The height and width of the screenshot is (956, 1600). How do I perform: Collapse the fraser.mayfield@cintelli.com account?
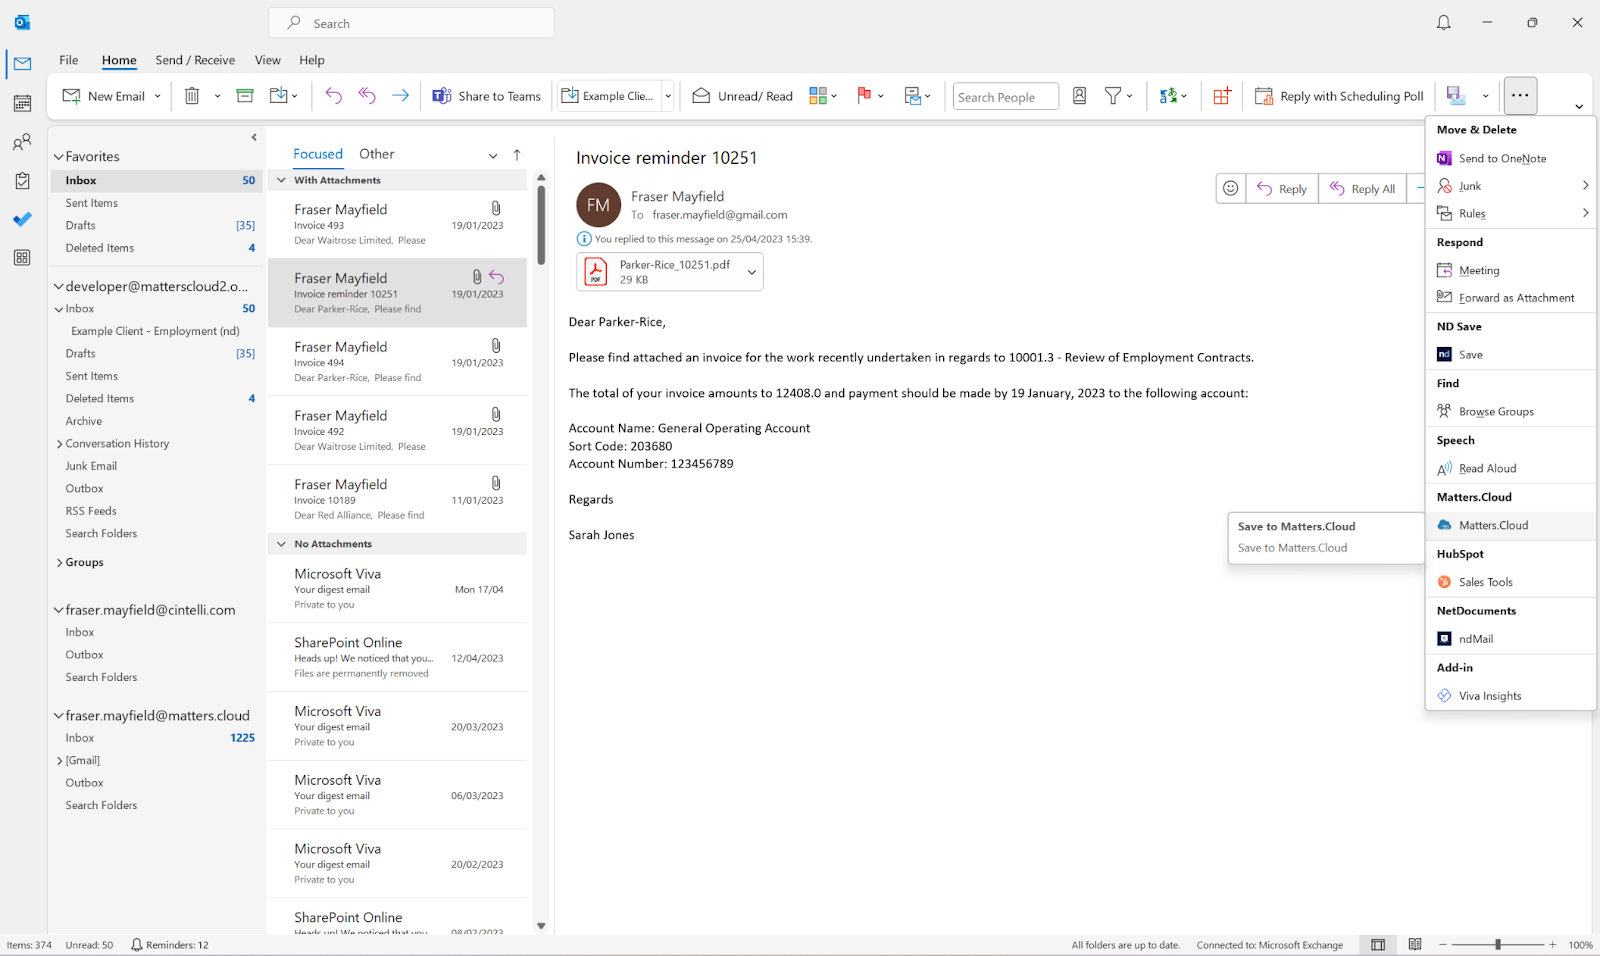coord(59,610)
